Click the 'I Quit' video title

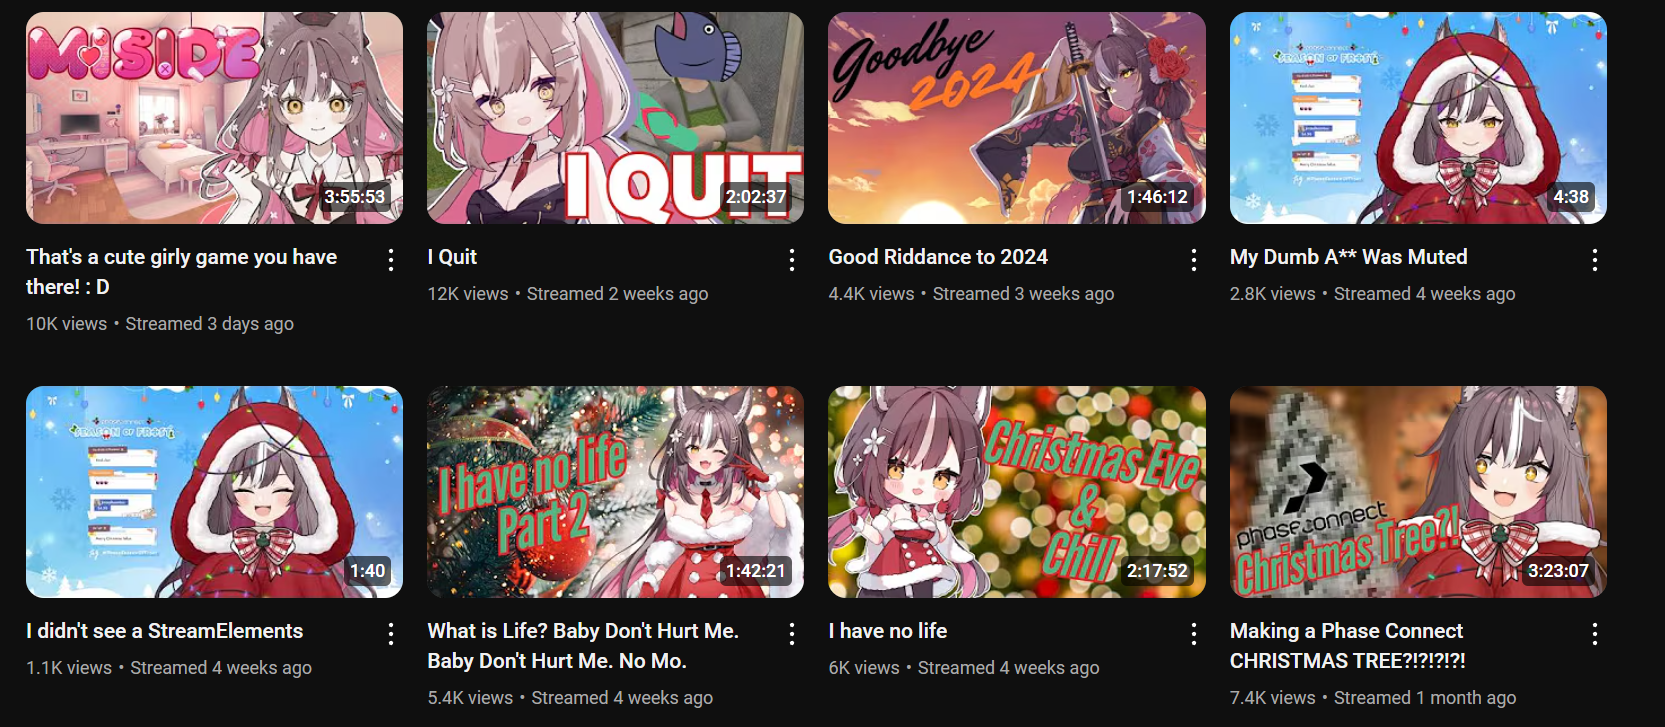point(452,257)
